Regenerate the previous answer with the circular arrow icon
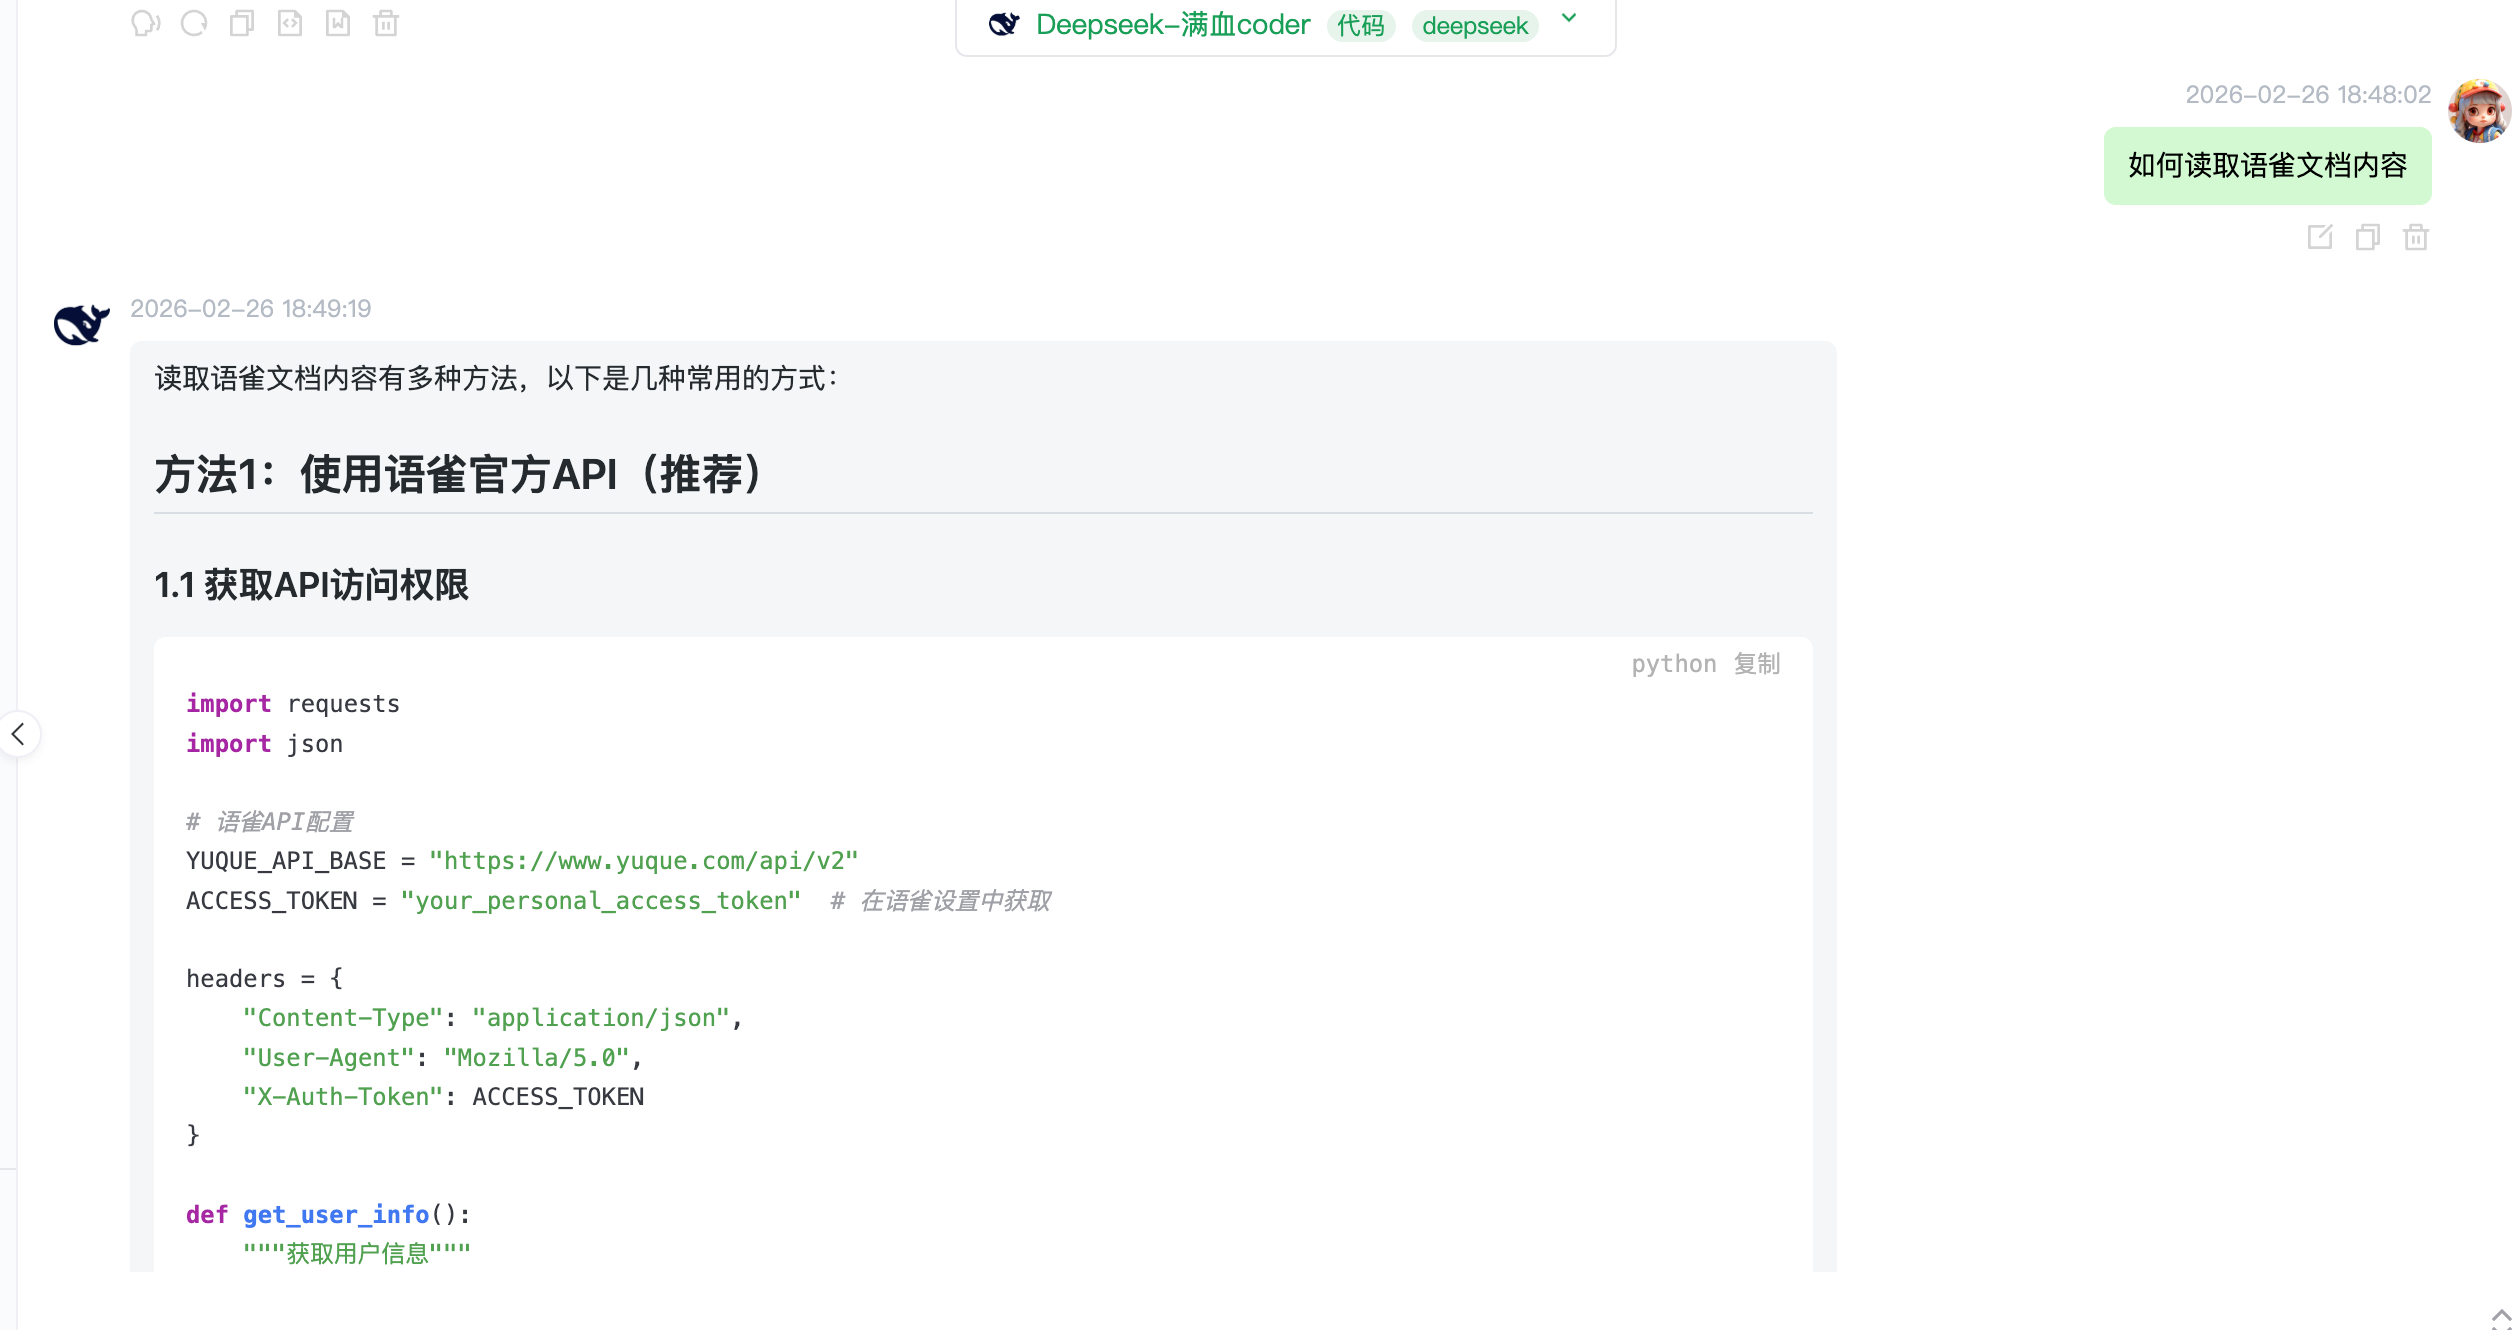Screen dimensions: 2520x1330 point(194,23)
